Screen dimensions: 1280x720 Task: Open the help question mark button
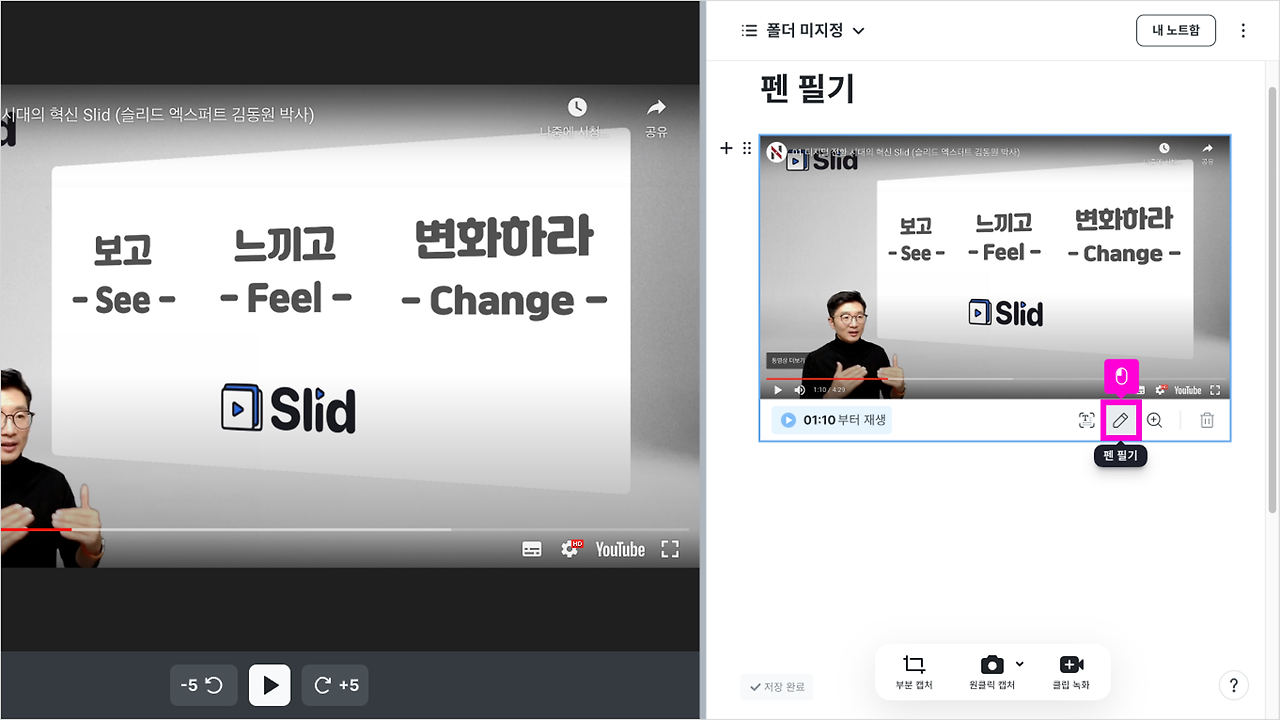1234,685
